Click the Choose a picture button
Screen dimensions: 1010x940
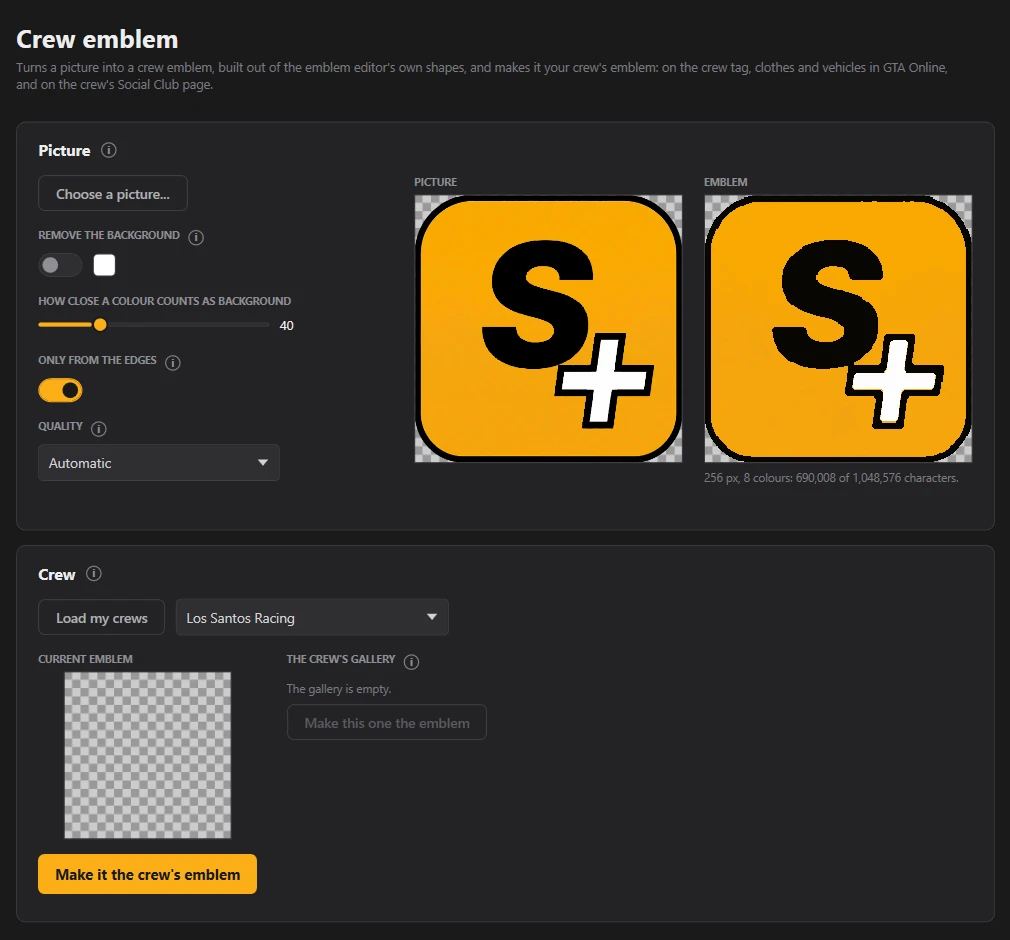[x=113, y=193]
